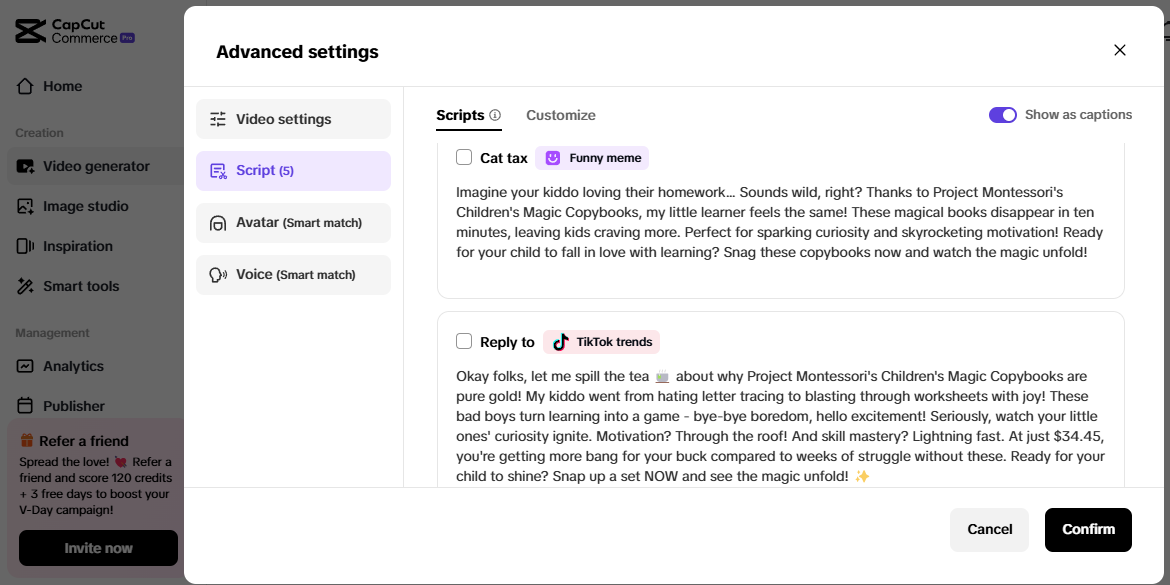The height and width of the screenshot is (585, 1170).
Task: Click the Cancel button
Action: click(x=989, y=530)
